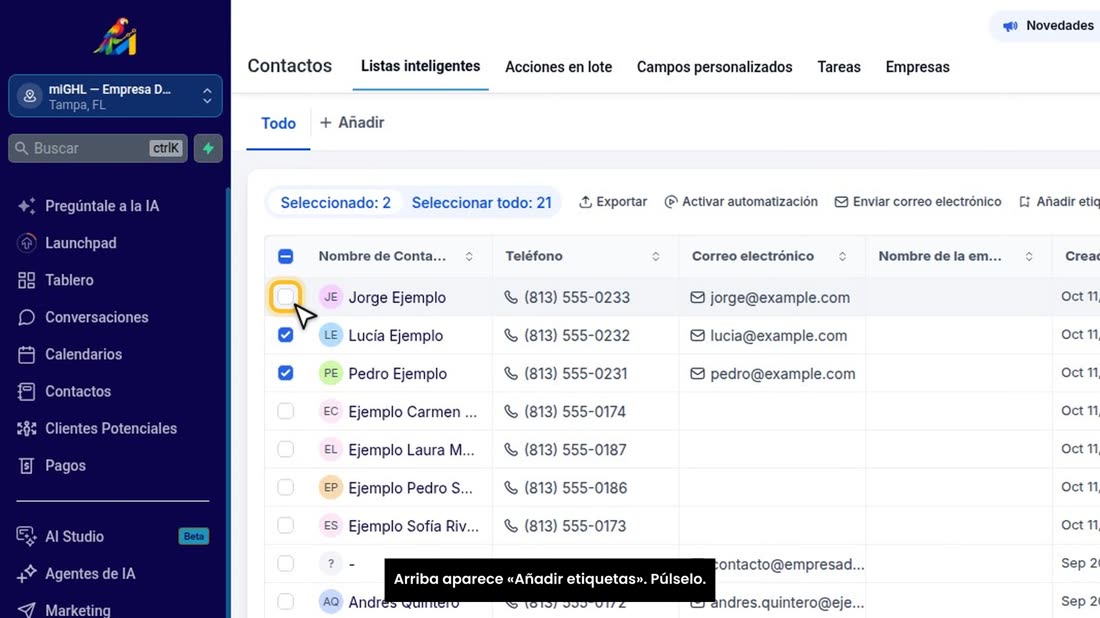Viewport: 1100px width, 618px height.
Task: Click the Añadir etiquetas tag icon
Action: coord(1025,202)
